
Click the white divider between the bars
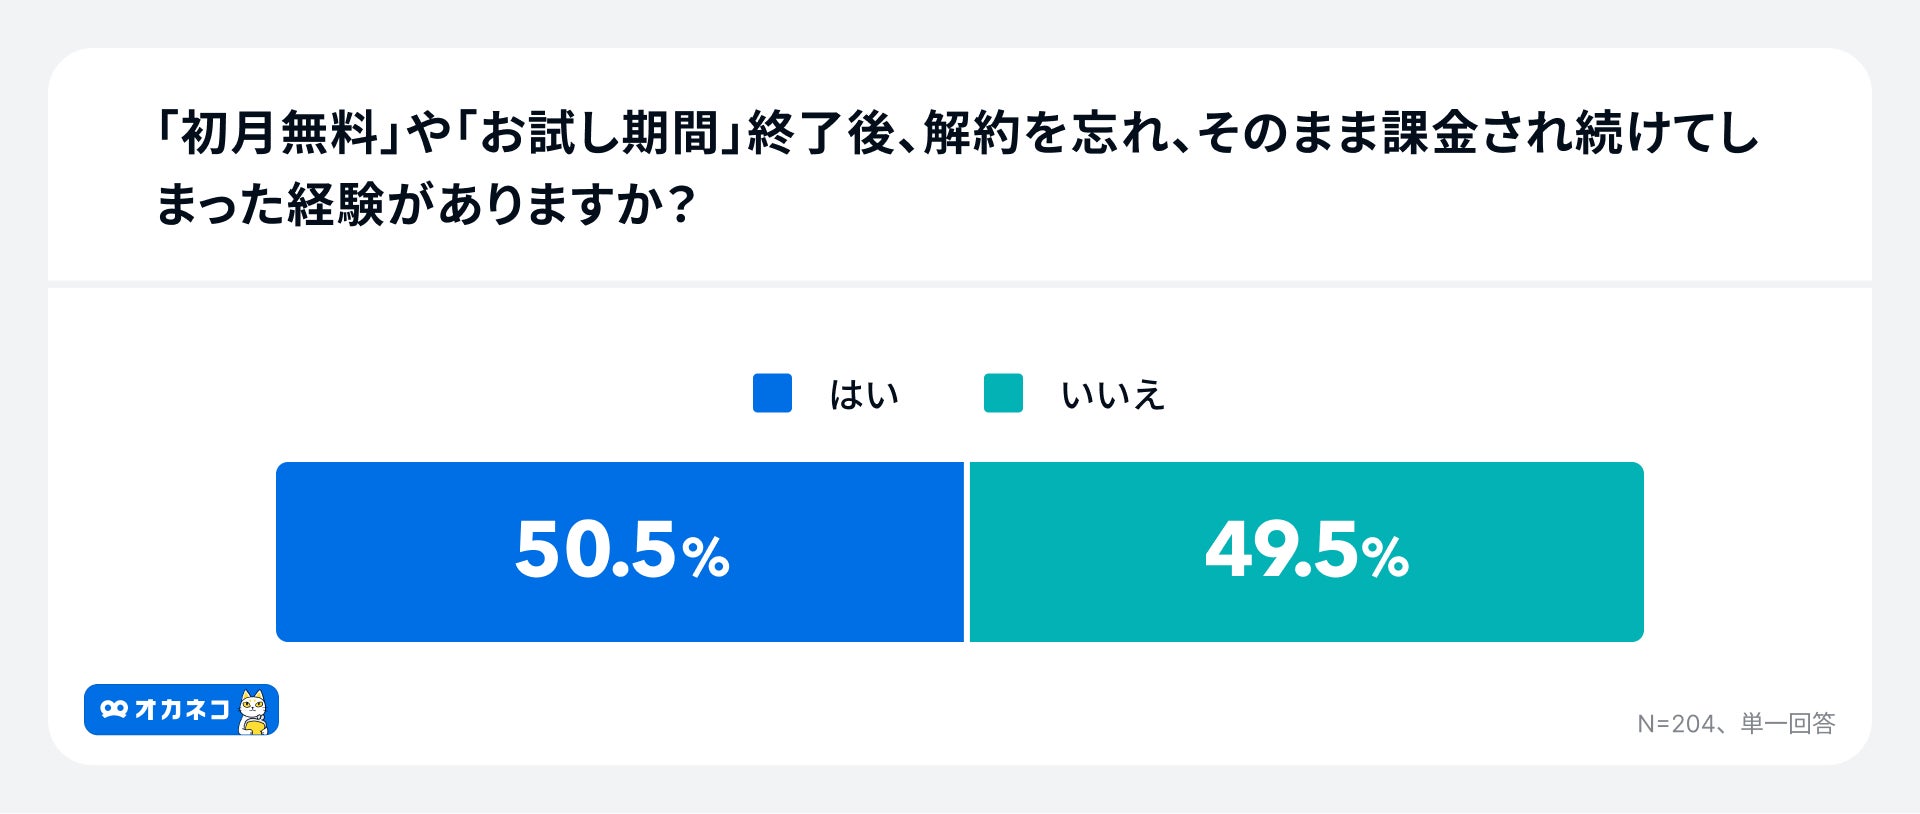click(967, 552)
